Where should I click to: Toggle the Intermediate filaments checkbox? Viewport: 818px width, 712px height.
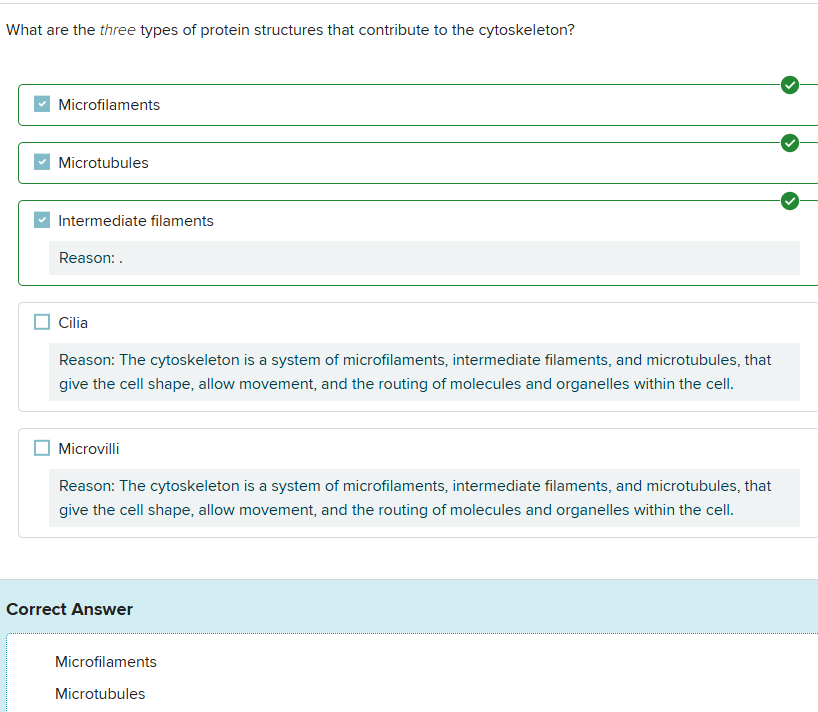(42, 221)
